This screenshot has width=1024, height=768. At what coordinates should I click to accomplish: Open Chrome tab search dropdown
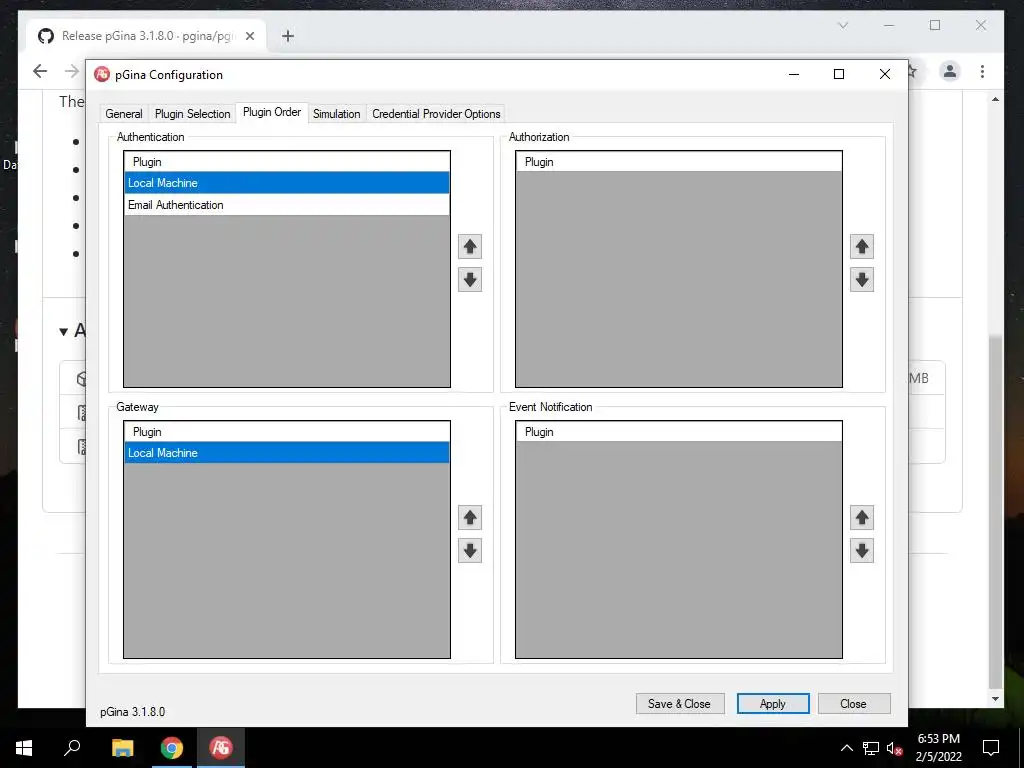[x=843, y=25]
